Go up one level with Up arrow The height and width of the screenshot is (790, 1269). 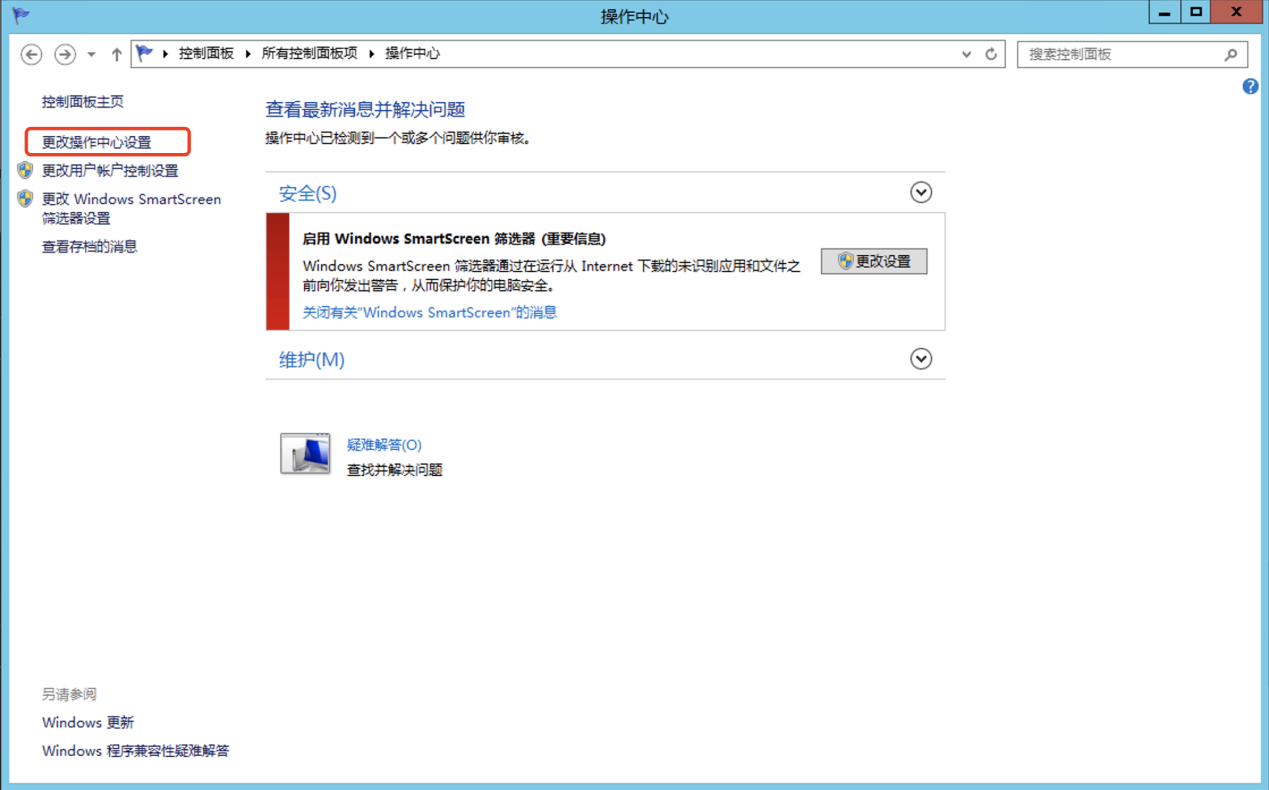click(x=116, y=54)
